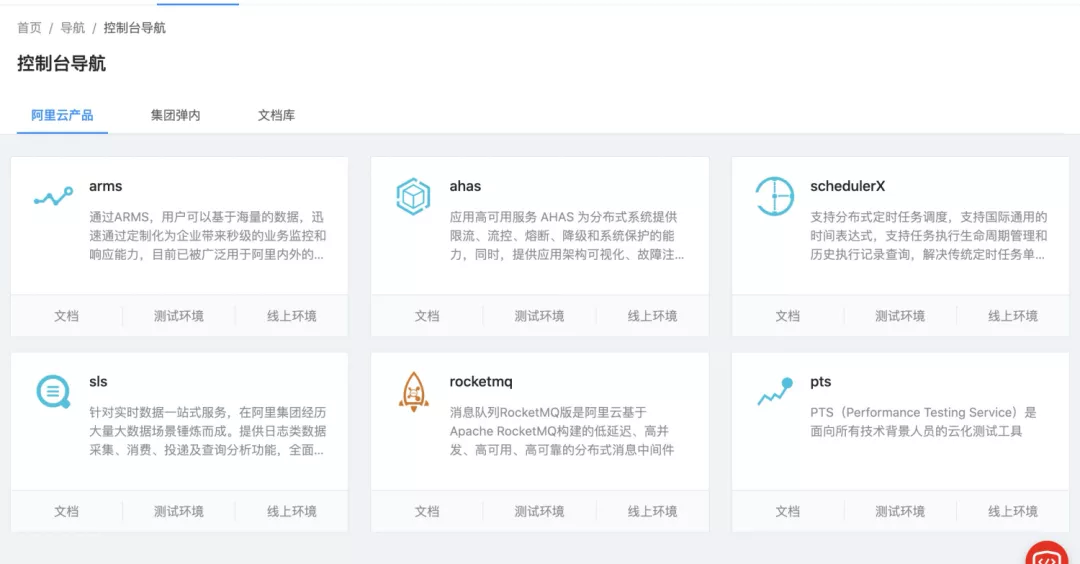Screen dimensions: 1080x564
Task: Open 文档 for arms
Action: pyautogui.click(x=66, y=316)
